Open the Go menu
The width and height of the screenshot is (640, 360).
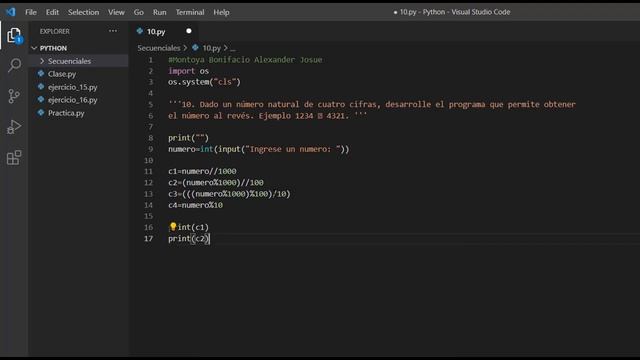point(139,12)
